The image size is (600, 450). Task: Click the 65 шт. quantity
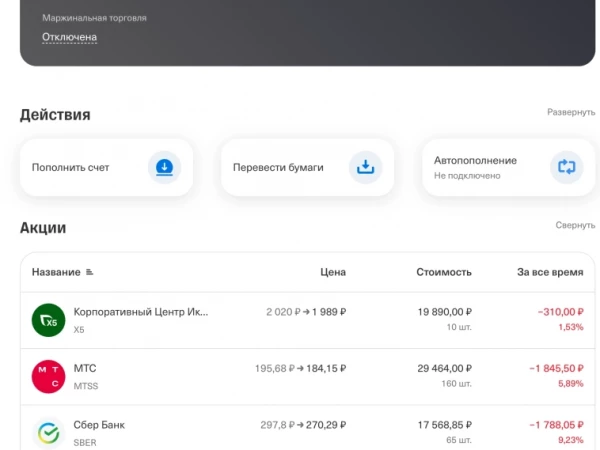(459, 440)
